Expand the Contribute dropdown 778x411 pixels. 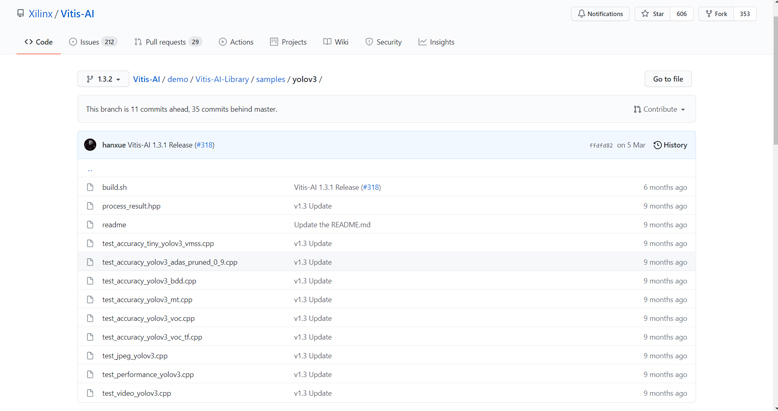659,109
